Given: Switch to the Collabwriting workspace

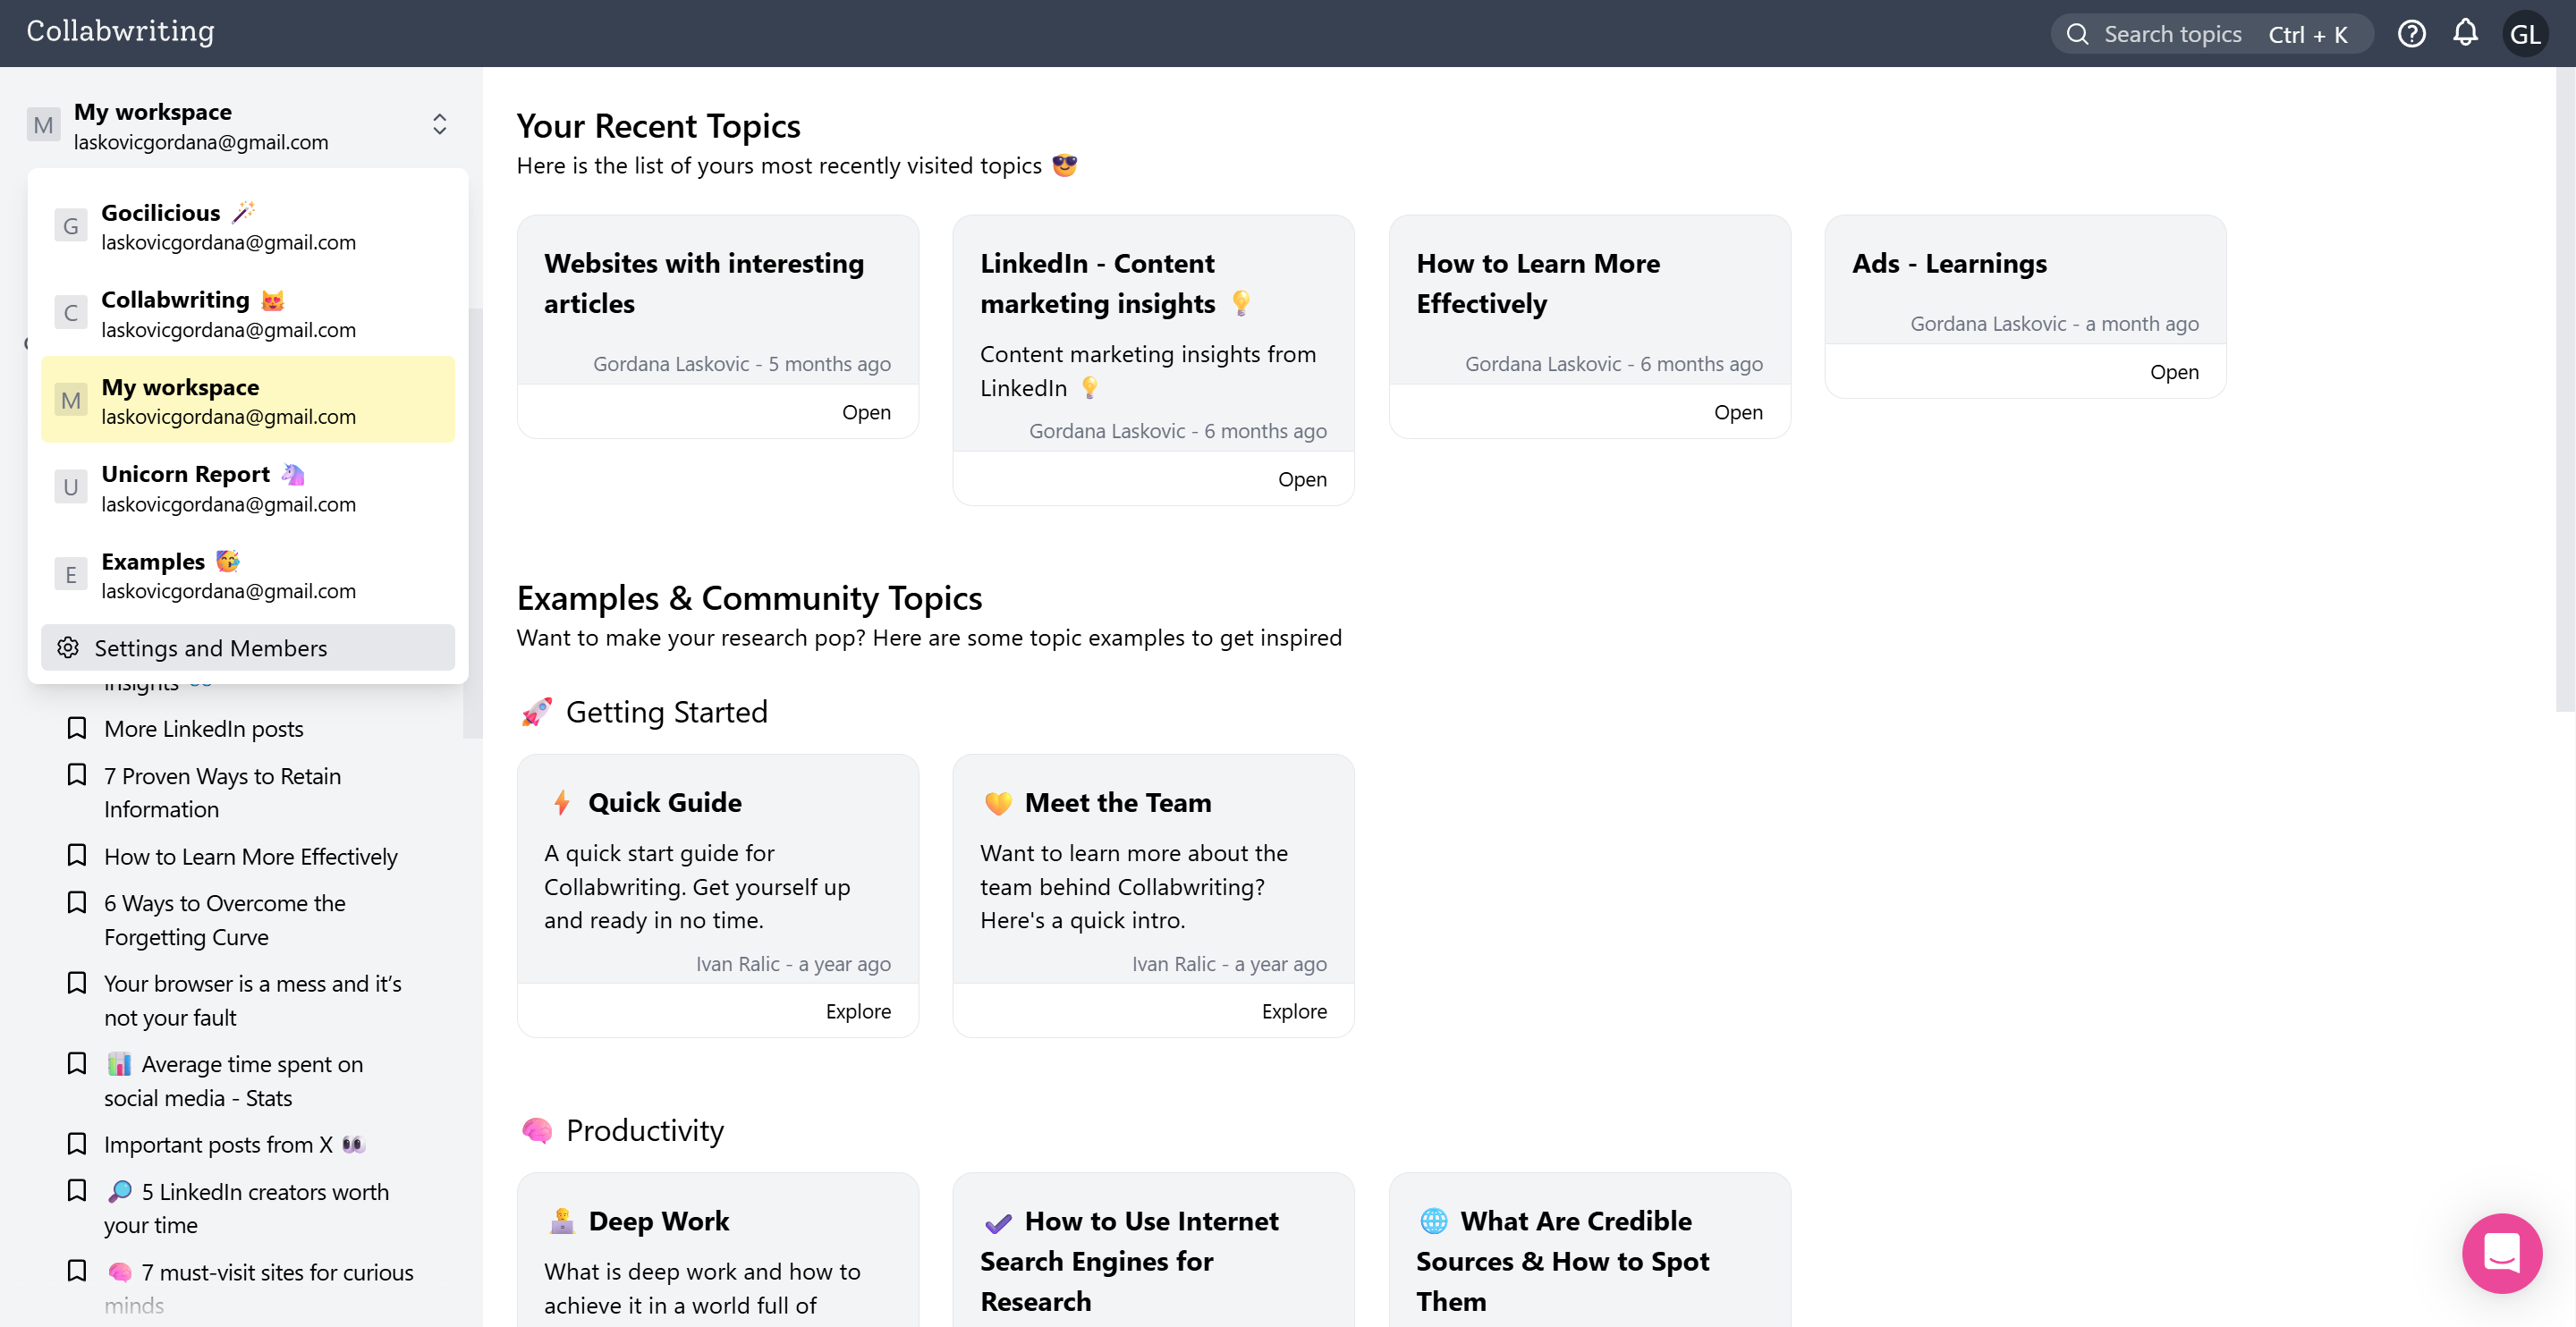Looking at the screenshot, I should pos(248,313).
